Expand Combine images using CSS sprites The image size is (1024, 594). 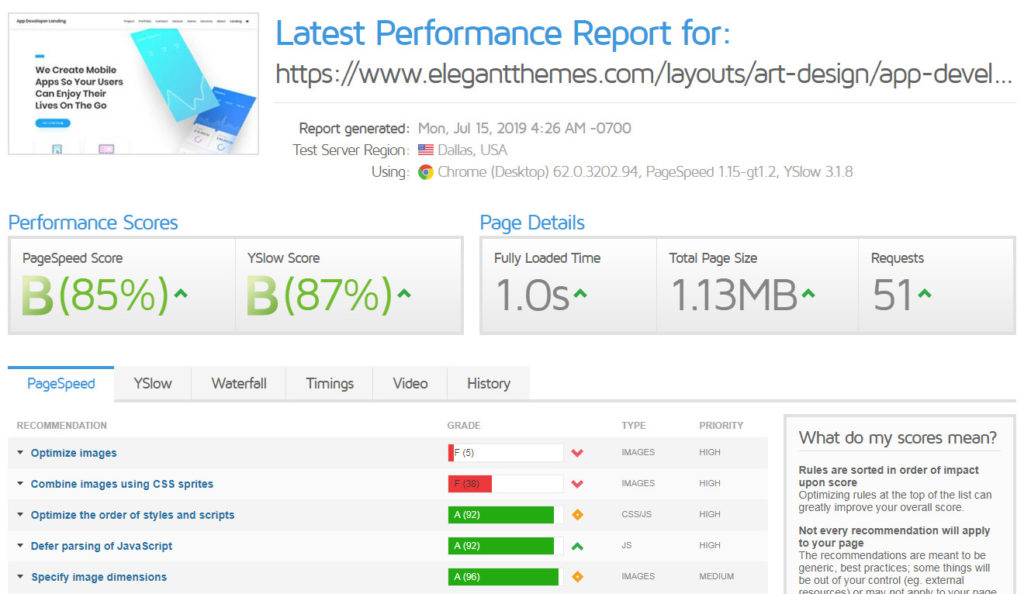(x=20, y=484)
